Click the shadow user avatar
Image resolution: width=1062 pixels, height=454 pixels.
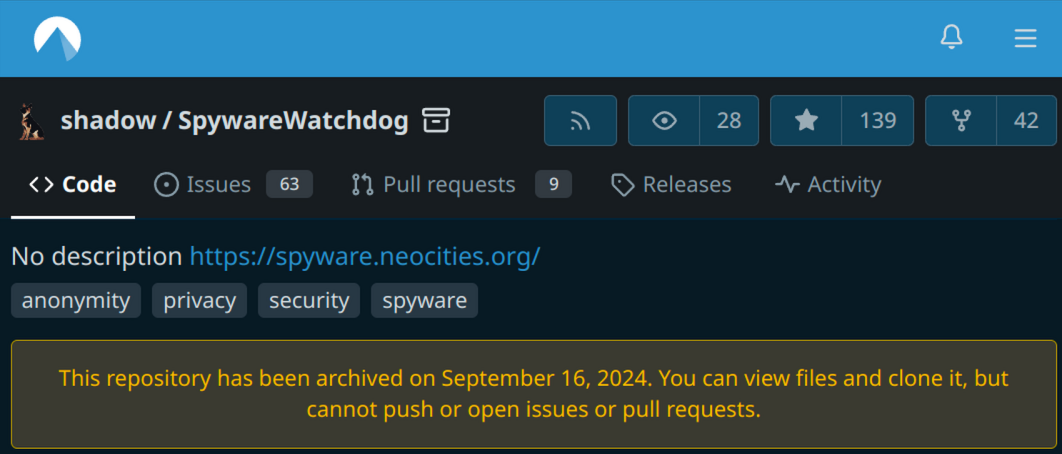click(31, 121)
